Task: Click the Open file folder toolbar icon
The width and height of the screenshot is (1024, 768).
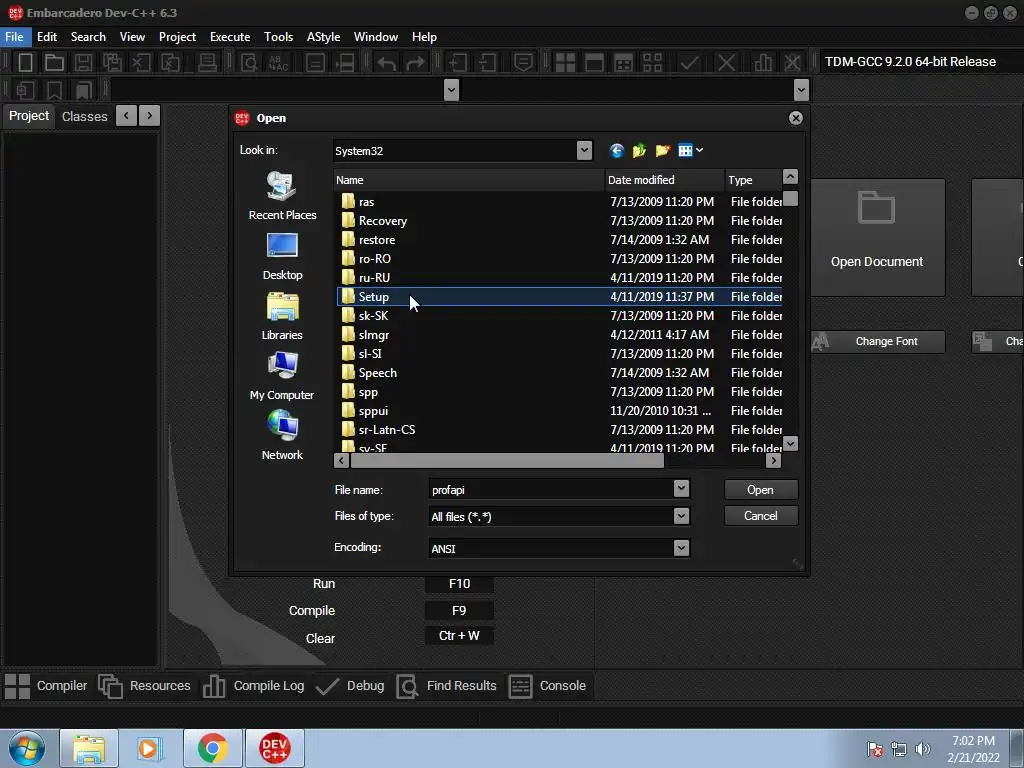Action: [x=54, y=62]
